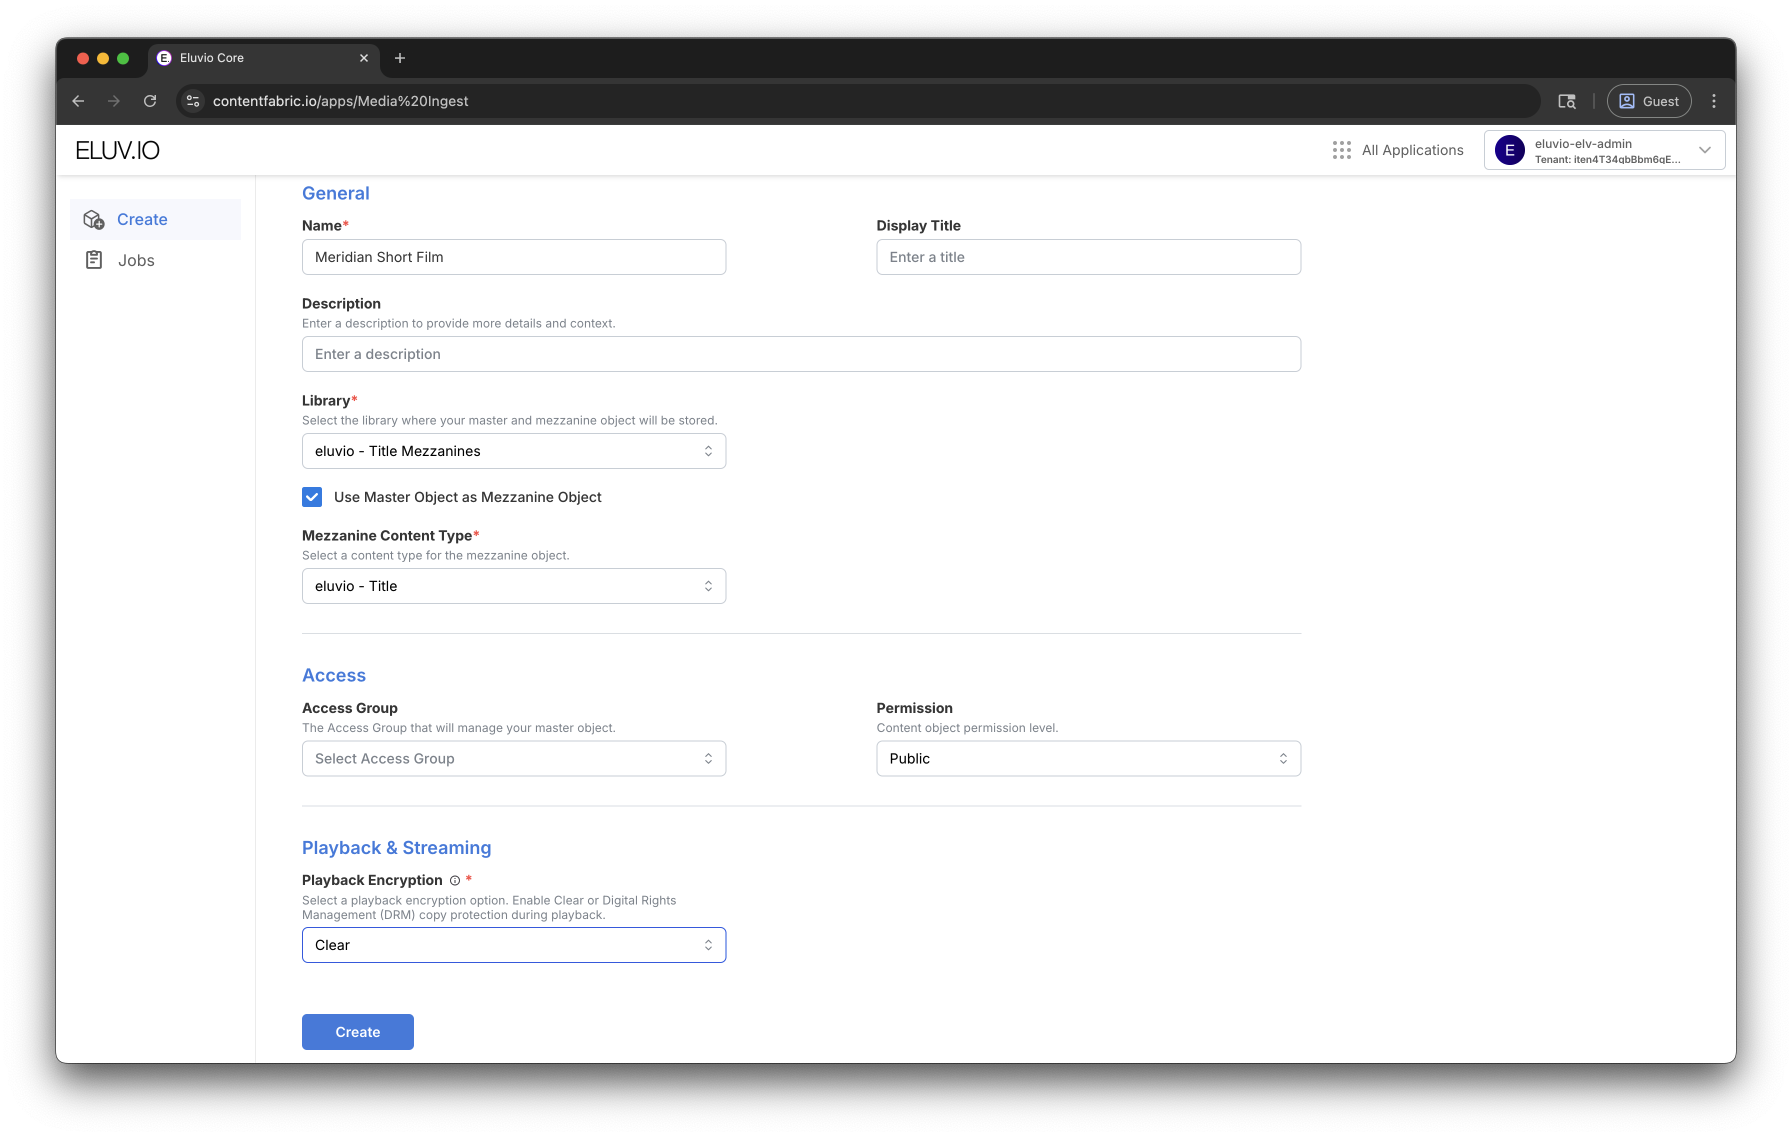
Task: Expand the Mezzanine Content Type dropdown
Action: pyautogui.click(x=513, y=586)
